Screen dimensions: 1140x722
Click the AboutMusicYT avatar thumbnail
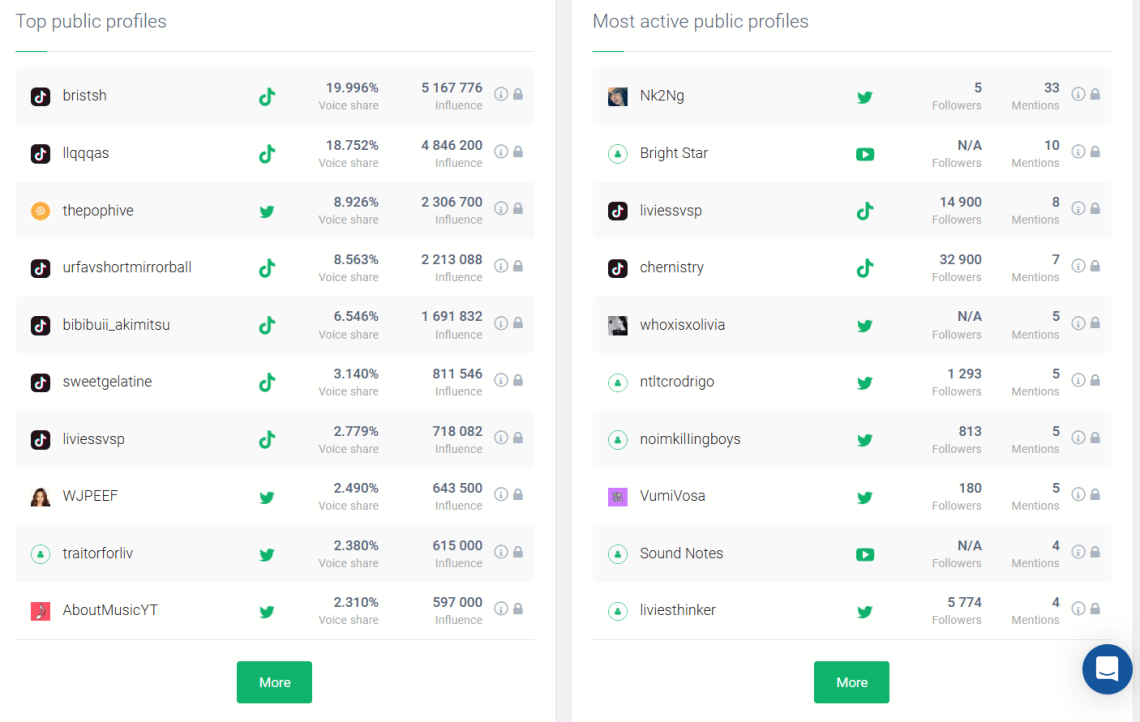(40, 610)
